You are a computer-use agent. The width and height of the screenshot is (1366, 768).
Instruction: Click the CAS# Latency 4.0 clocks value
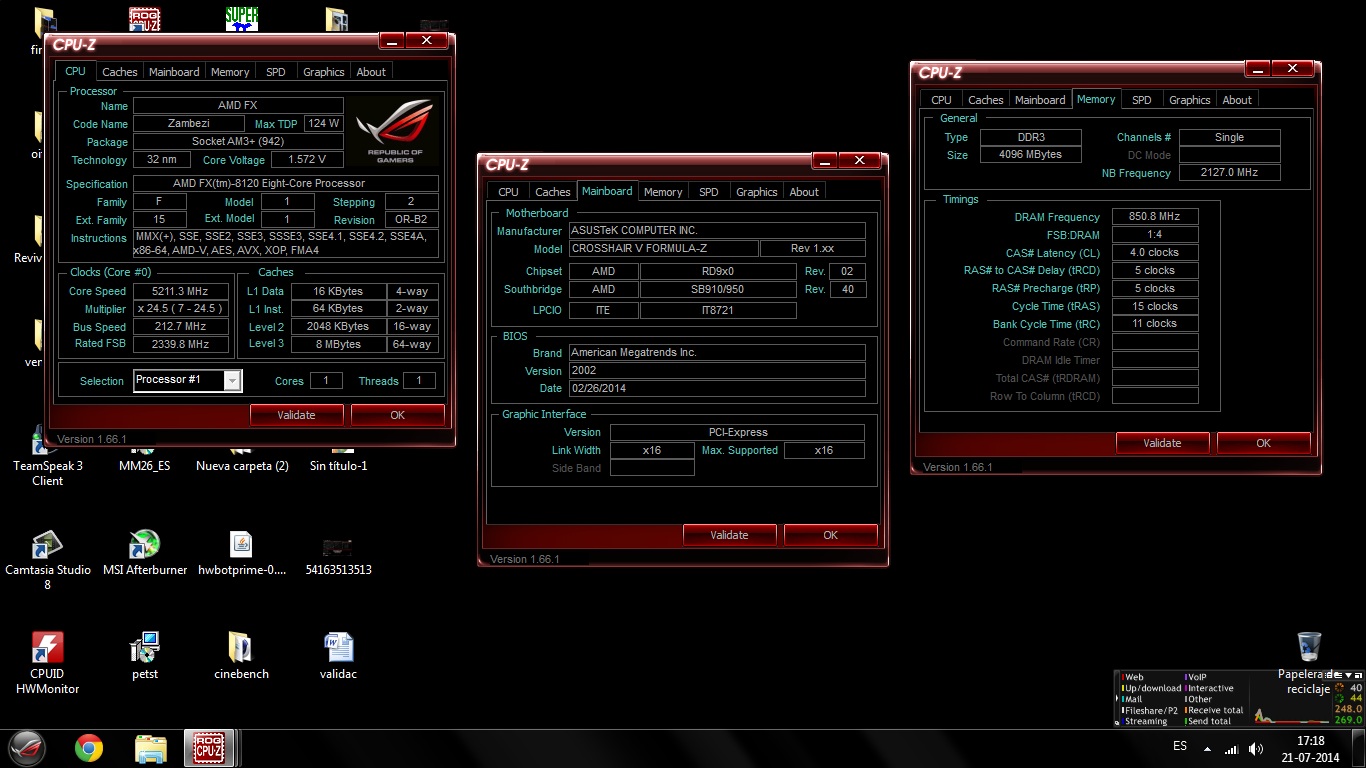click(1154, 253)
